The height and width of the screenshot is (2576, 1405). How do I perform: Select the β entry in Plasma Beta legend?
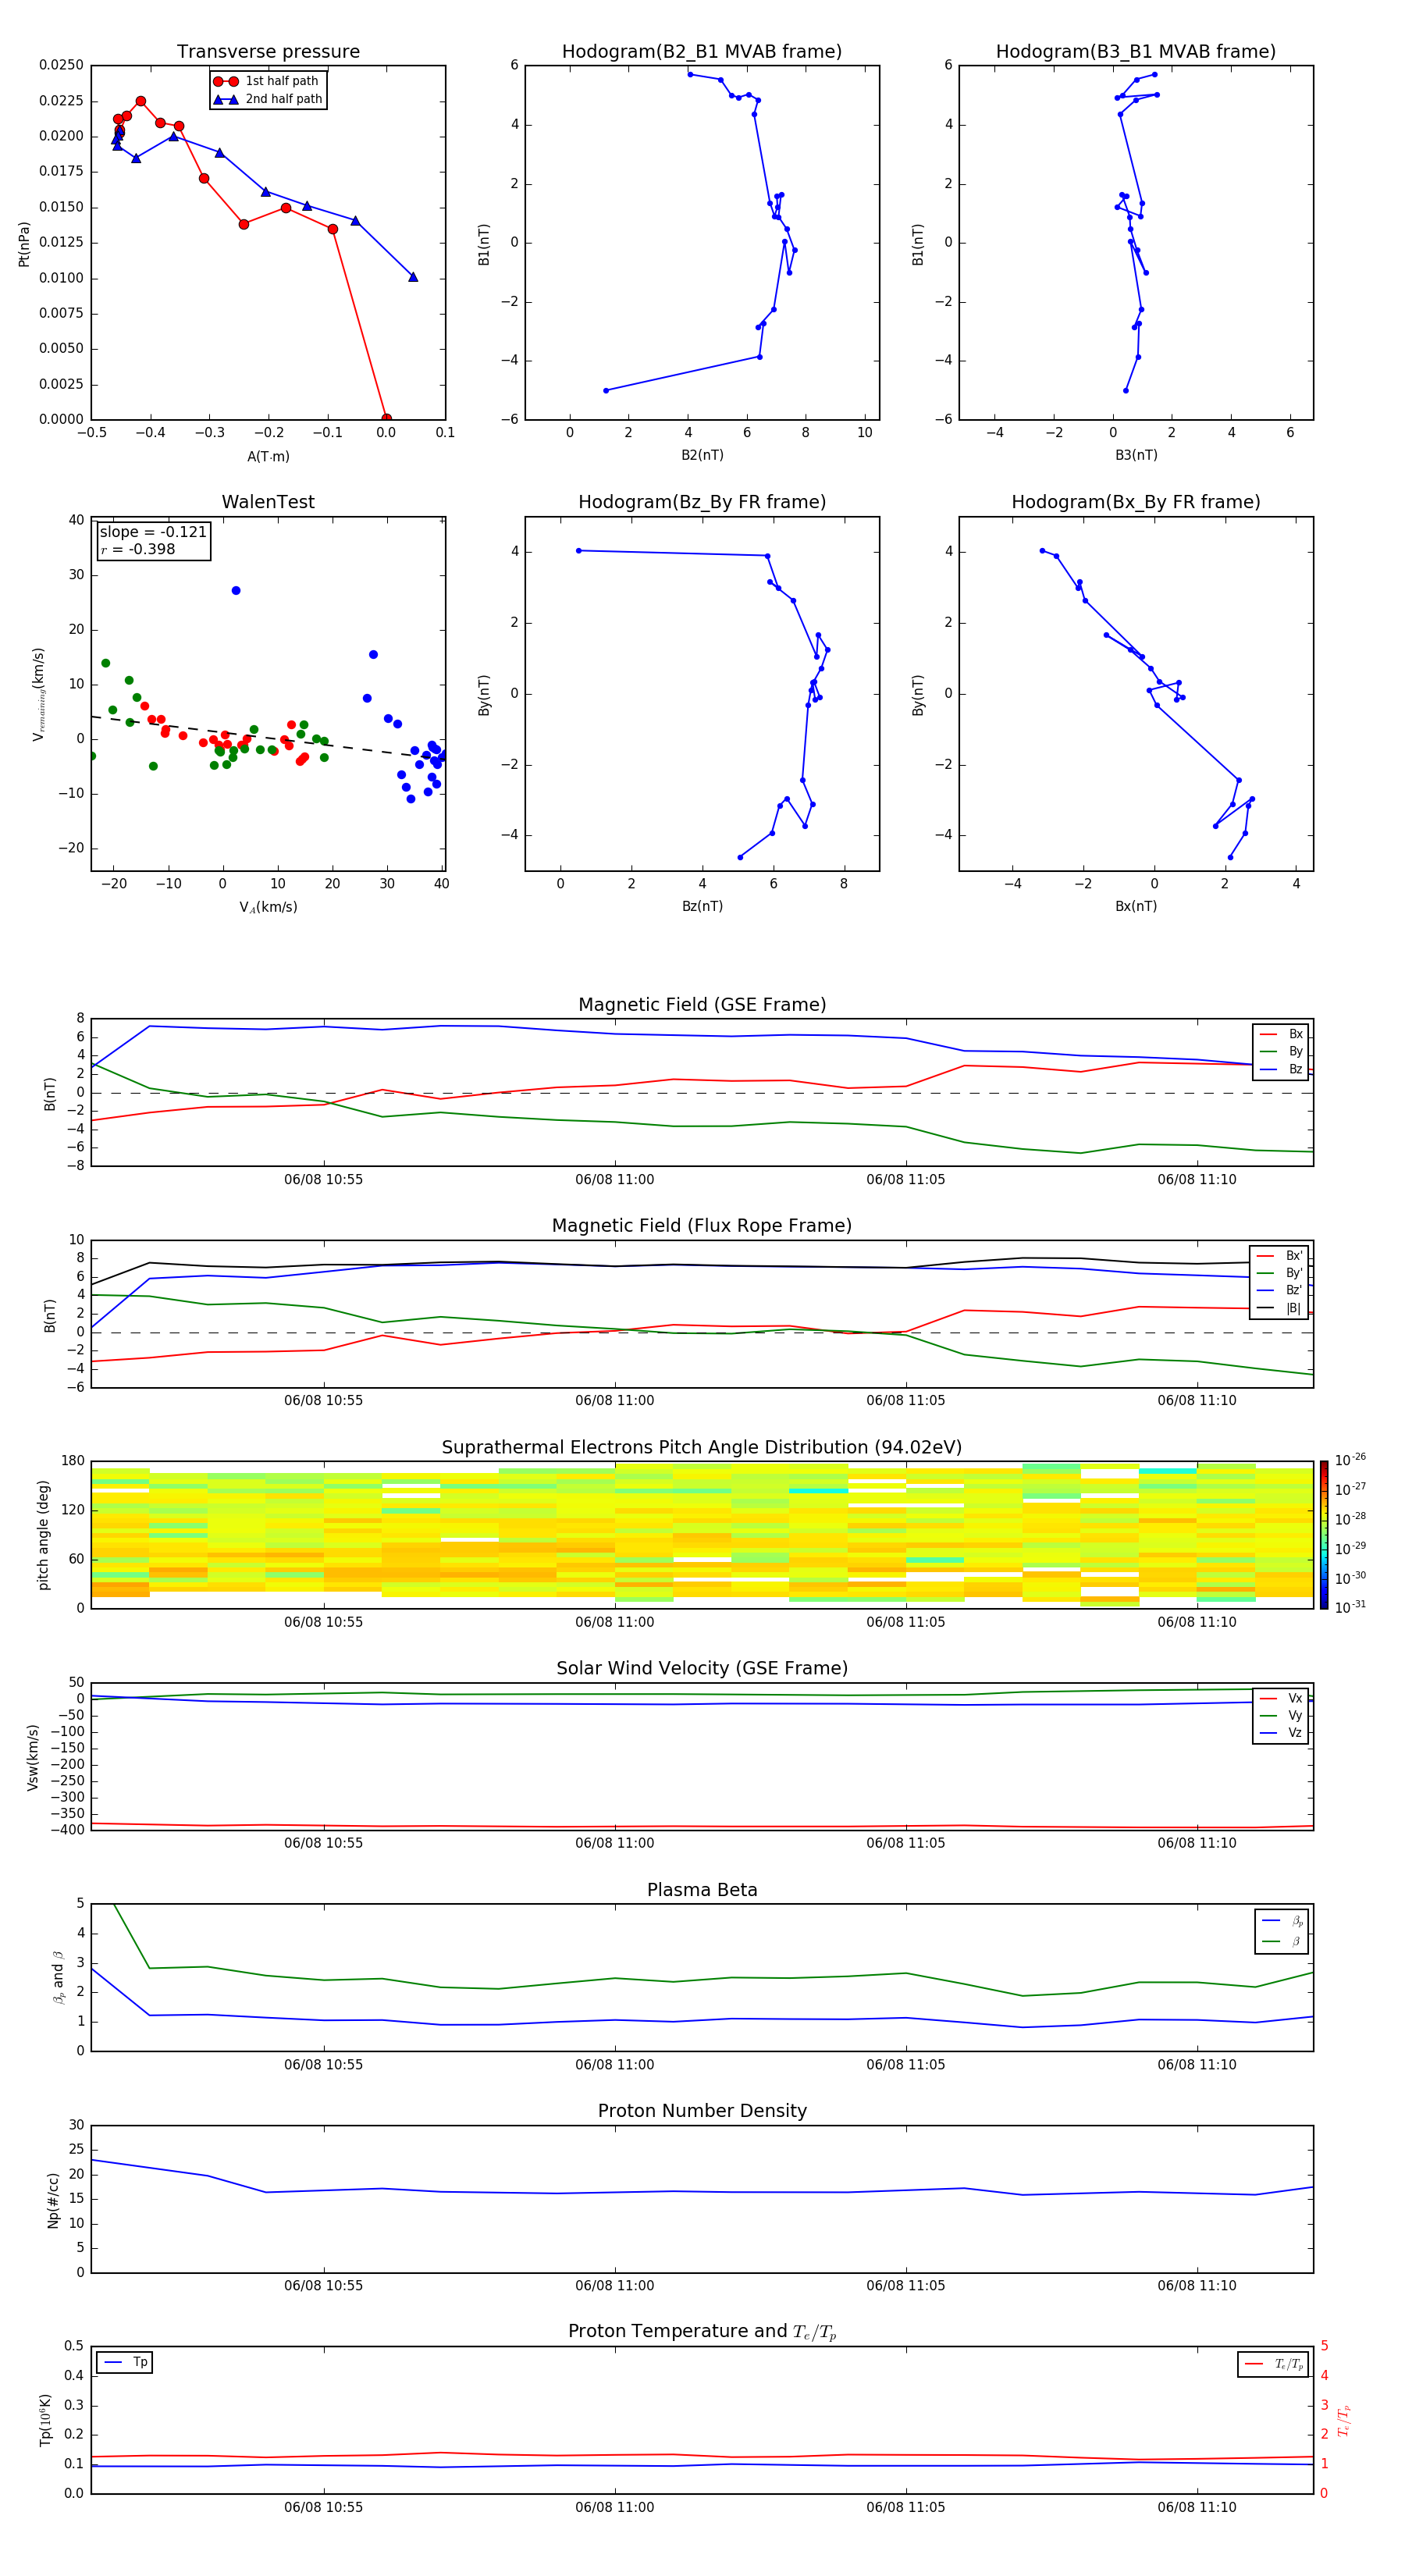1282,1941
